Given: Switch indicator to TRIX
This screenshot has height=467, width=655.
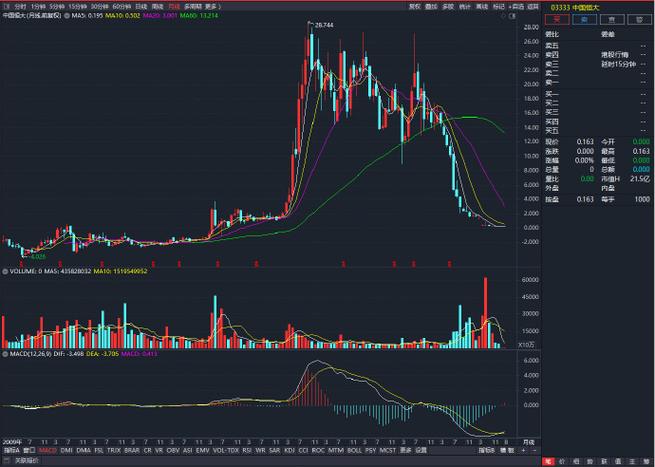Looking at the screenshot, I should (114, 450).
